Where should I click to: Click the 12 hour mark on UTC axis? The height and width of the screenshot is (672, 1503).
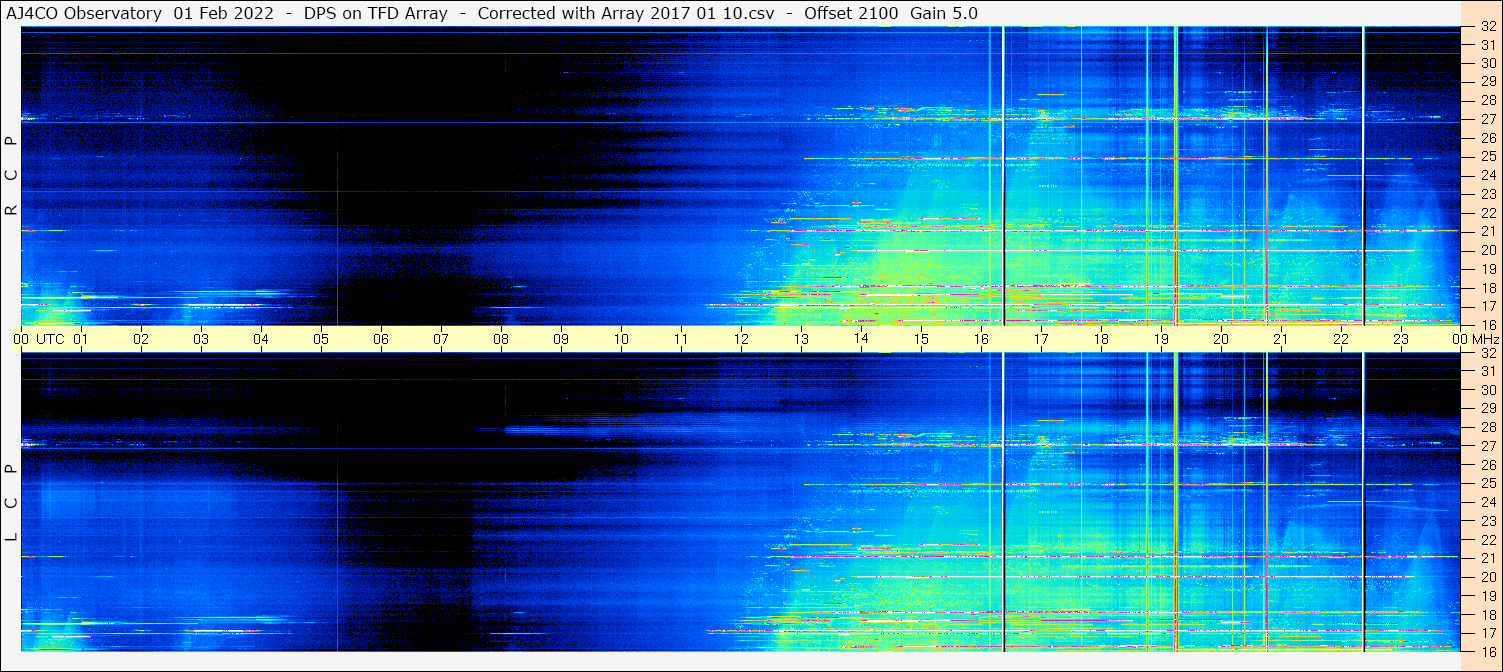point(741,339)
